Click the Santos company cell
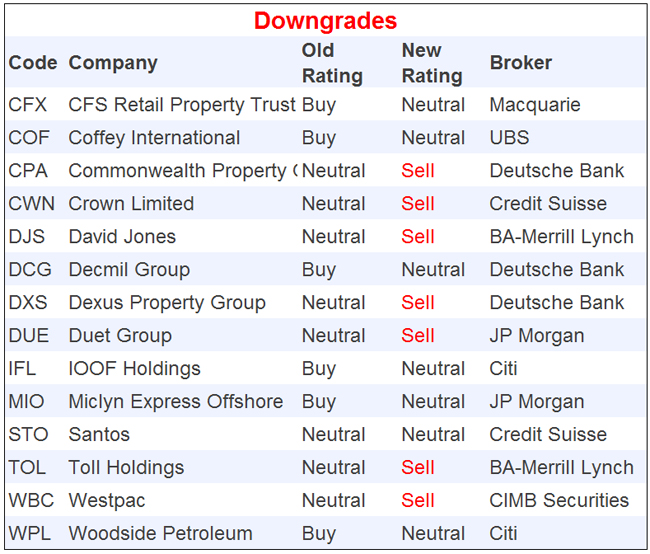 (99, 435)
